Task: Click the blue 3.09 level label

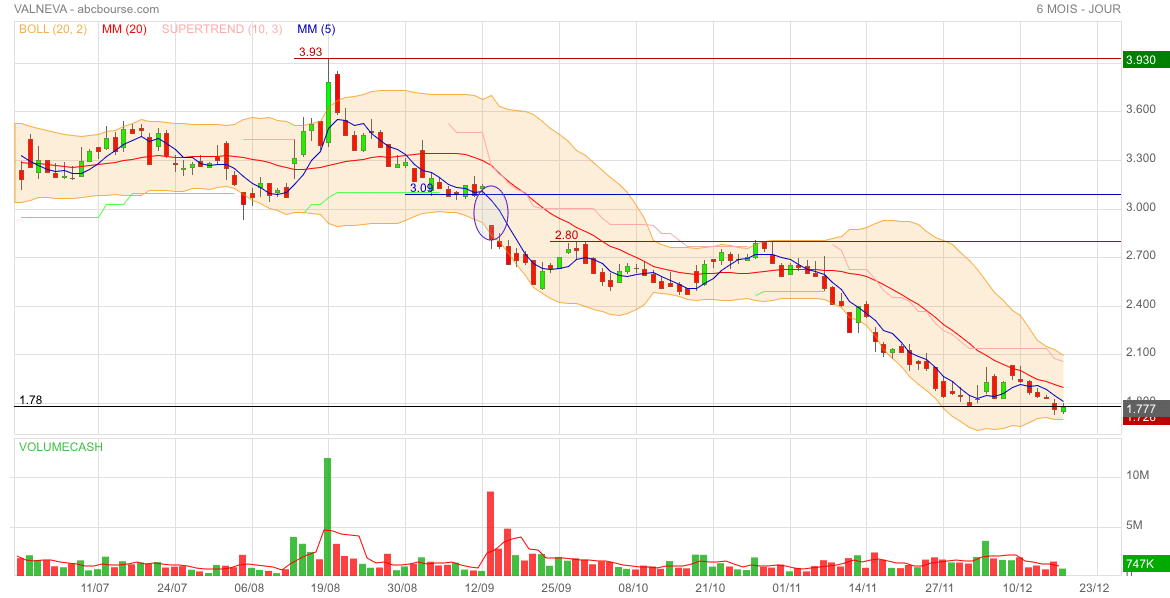Action: (422, 188)
